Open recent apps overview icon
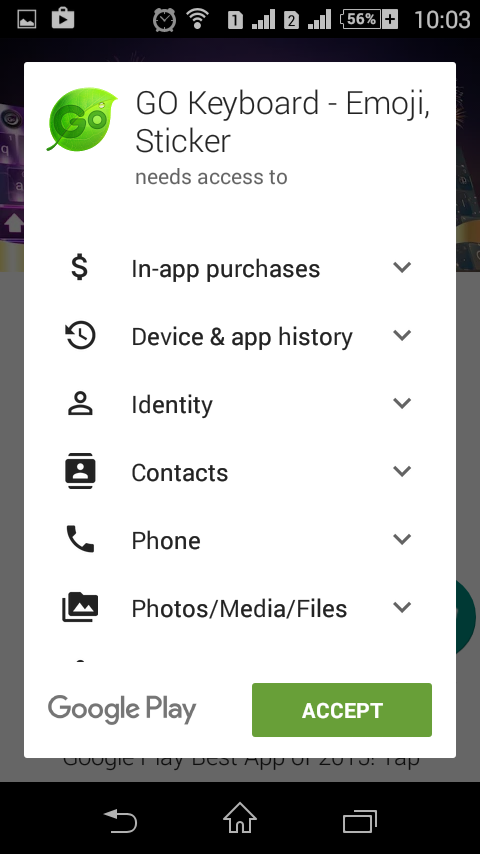 click(x=360, y=821)
